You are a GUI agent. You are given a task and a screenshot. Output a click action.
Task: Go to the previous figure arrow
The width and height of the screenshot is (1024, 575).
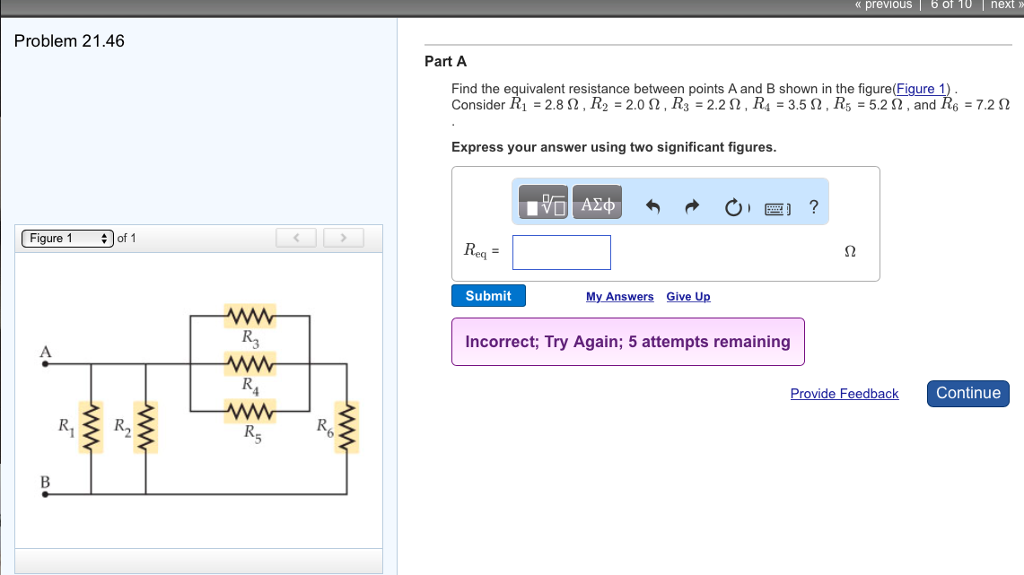pos(296,238)
